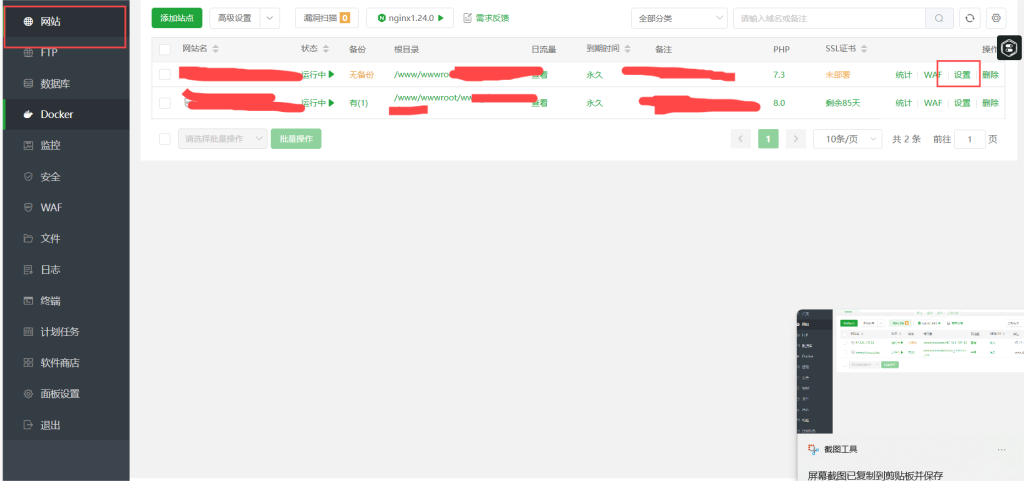Open Docker in the sidebar
The image size is (1024, 481).
tap(56, 114)
